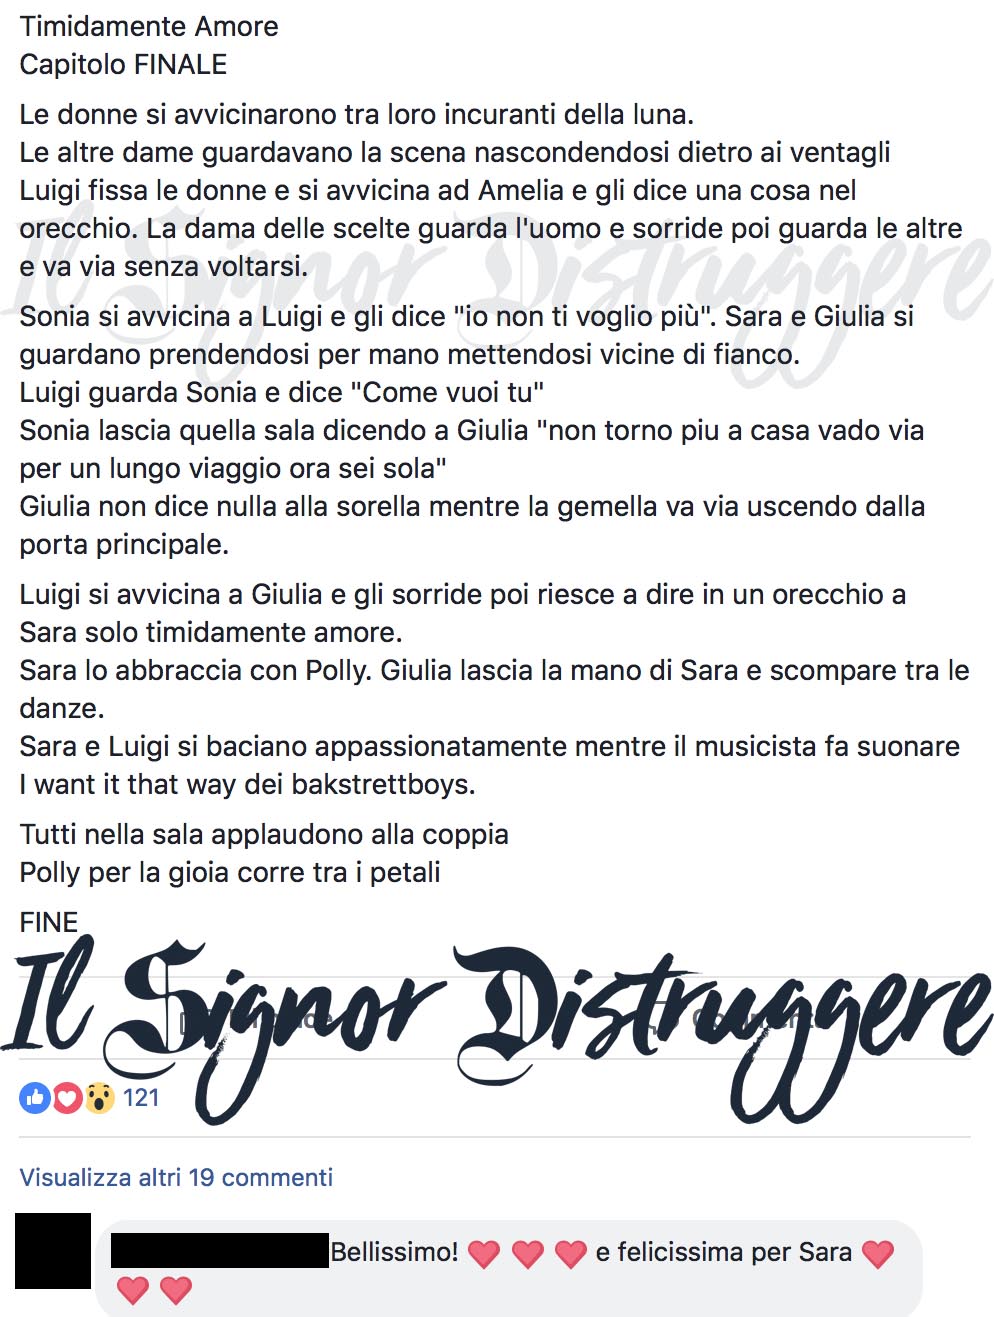Click the last heart on the comment's second line

tap(176, 1290)
